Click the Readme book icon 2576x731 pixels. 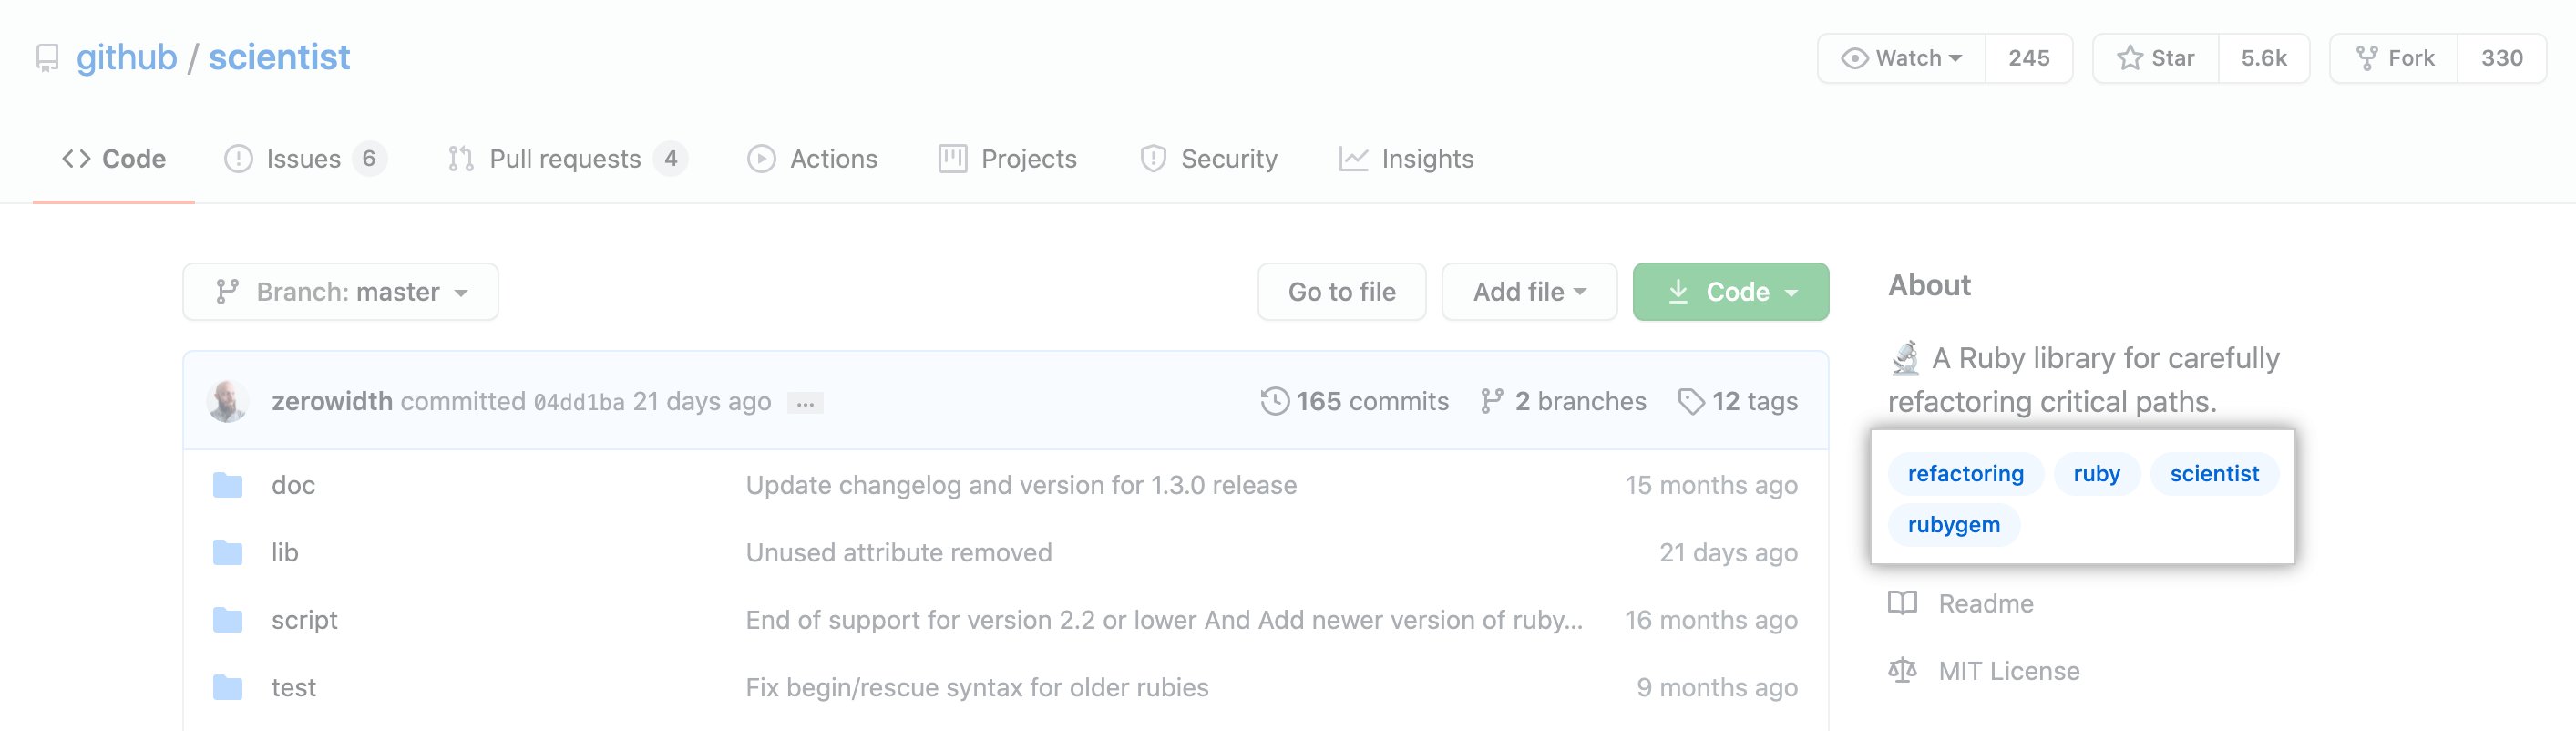point(1902,603)
